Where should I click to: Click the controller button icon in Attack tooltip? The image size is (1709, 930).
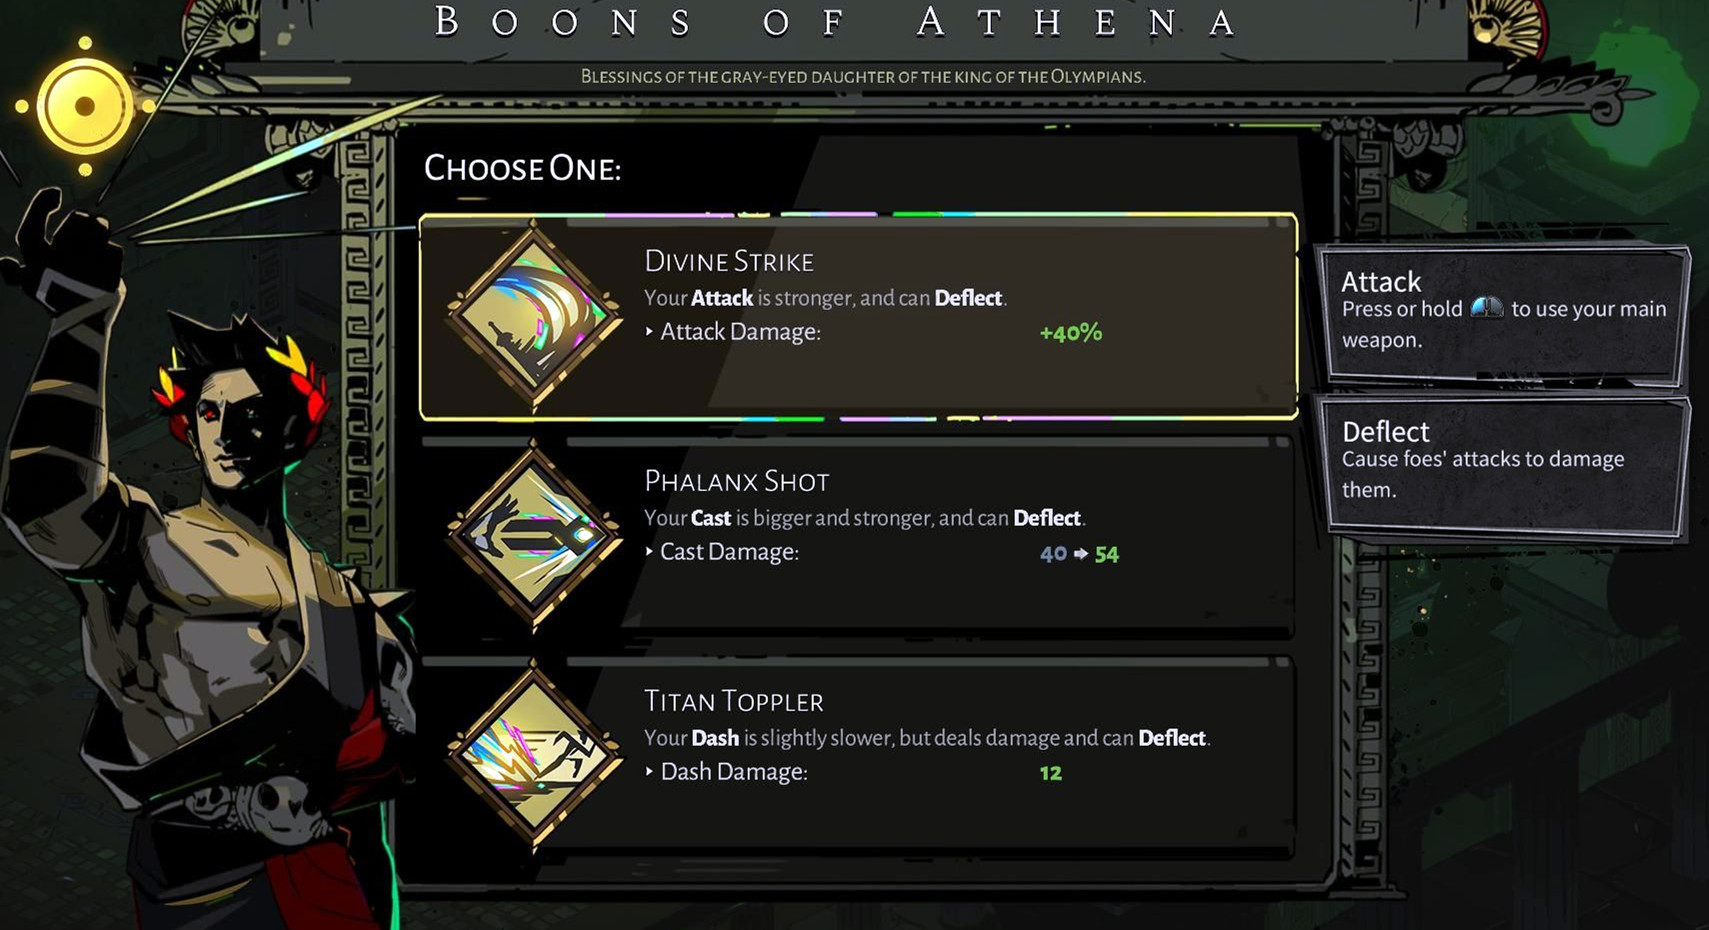(x=1486, y=308)
